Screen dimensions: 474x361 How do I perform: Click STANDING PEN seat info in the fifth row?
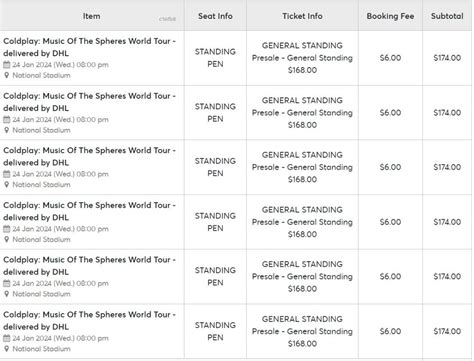(215, 276)
